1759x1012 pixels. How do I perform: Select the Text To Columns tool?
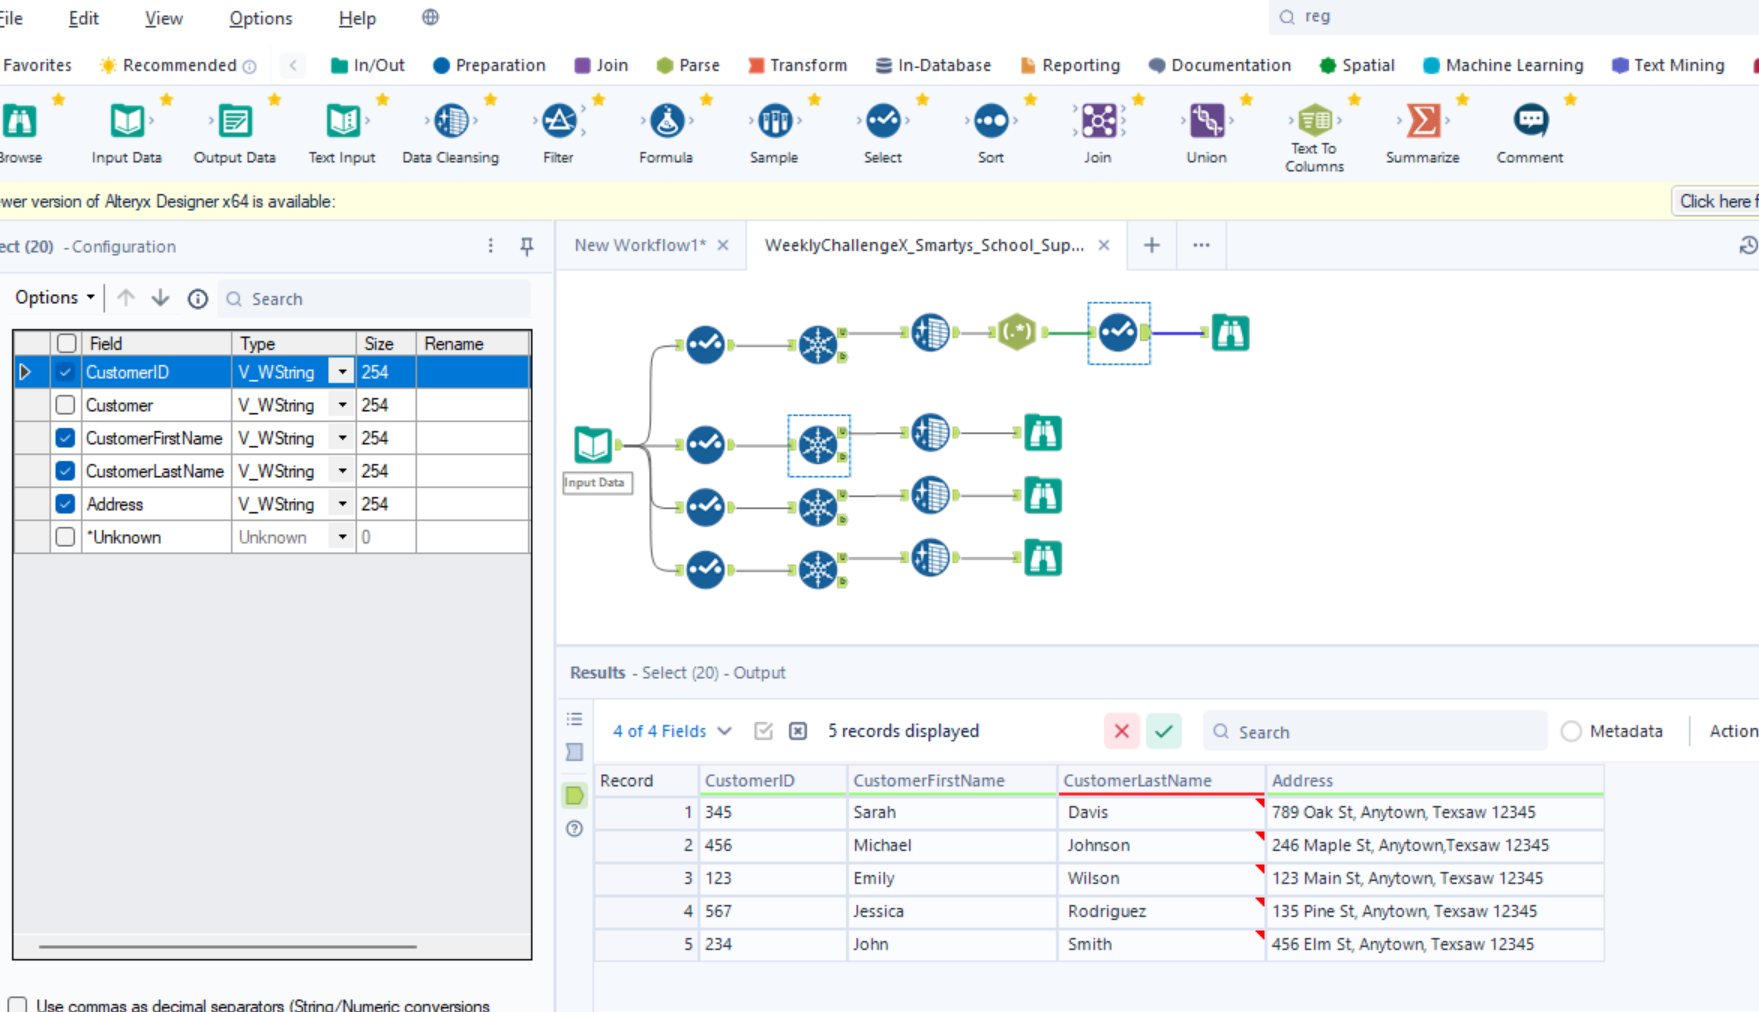(1314, 121)
